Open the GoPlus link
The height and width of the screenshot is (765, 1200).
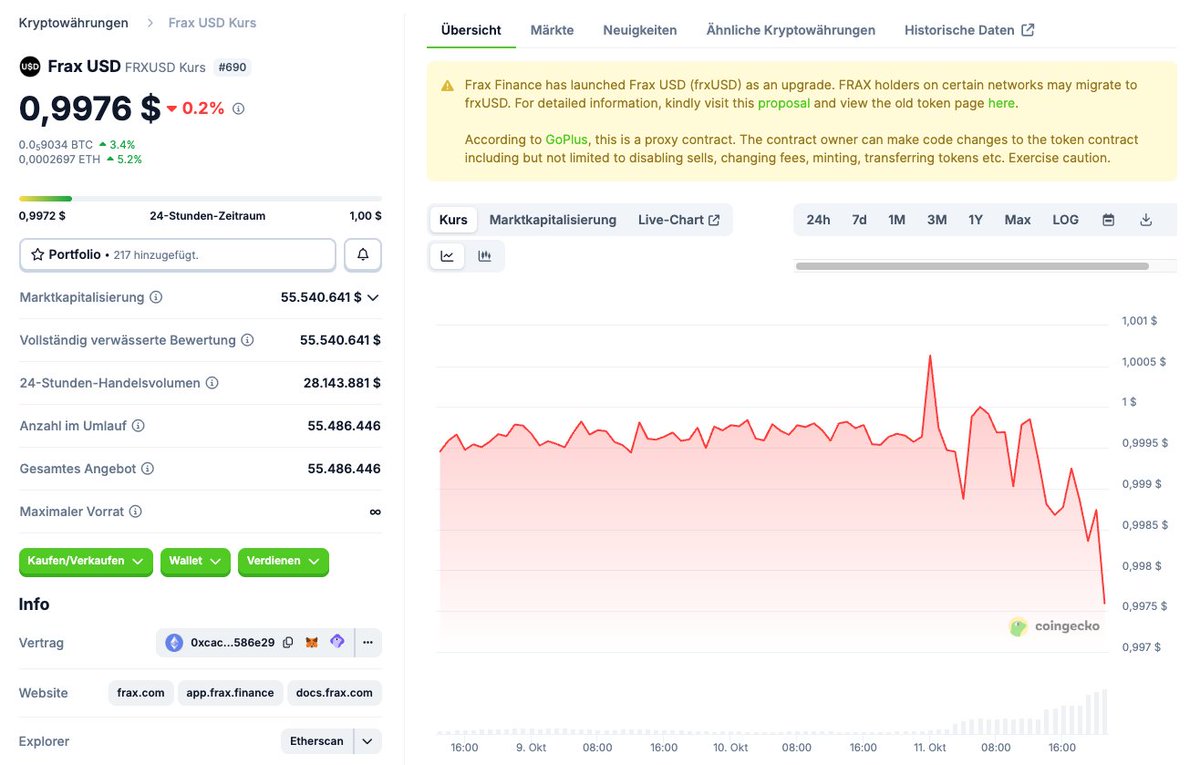[x=566, y=140]
